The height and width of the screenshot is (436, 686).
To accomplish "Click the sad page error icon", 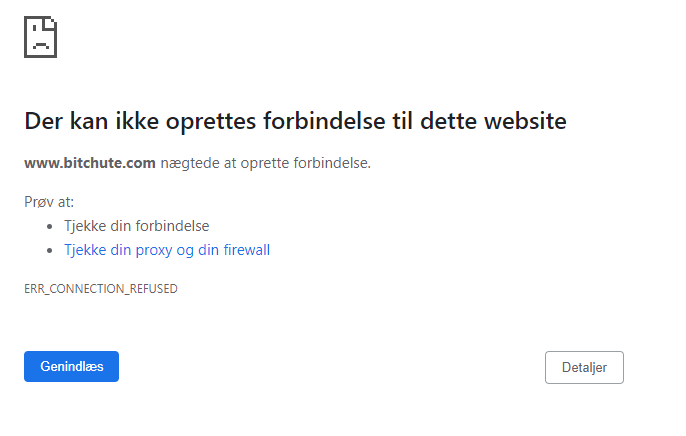I will 40,37.
